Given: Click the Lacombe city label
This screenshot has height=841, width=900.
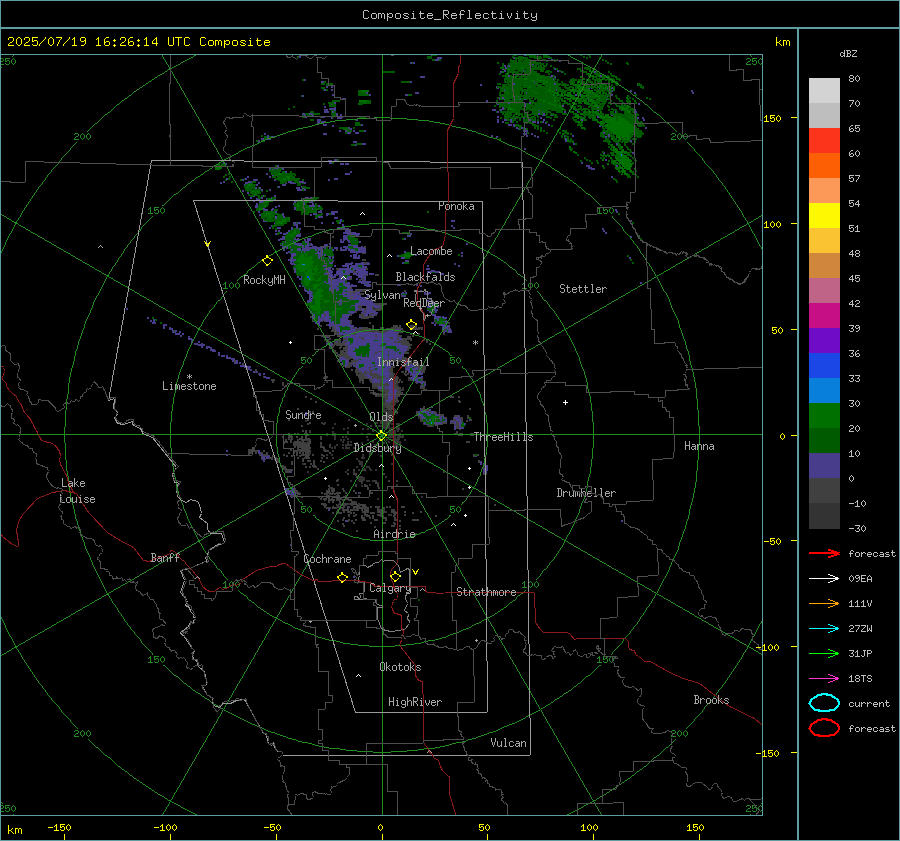Looking at the screenshot, I should point(431,251).
